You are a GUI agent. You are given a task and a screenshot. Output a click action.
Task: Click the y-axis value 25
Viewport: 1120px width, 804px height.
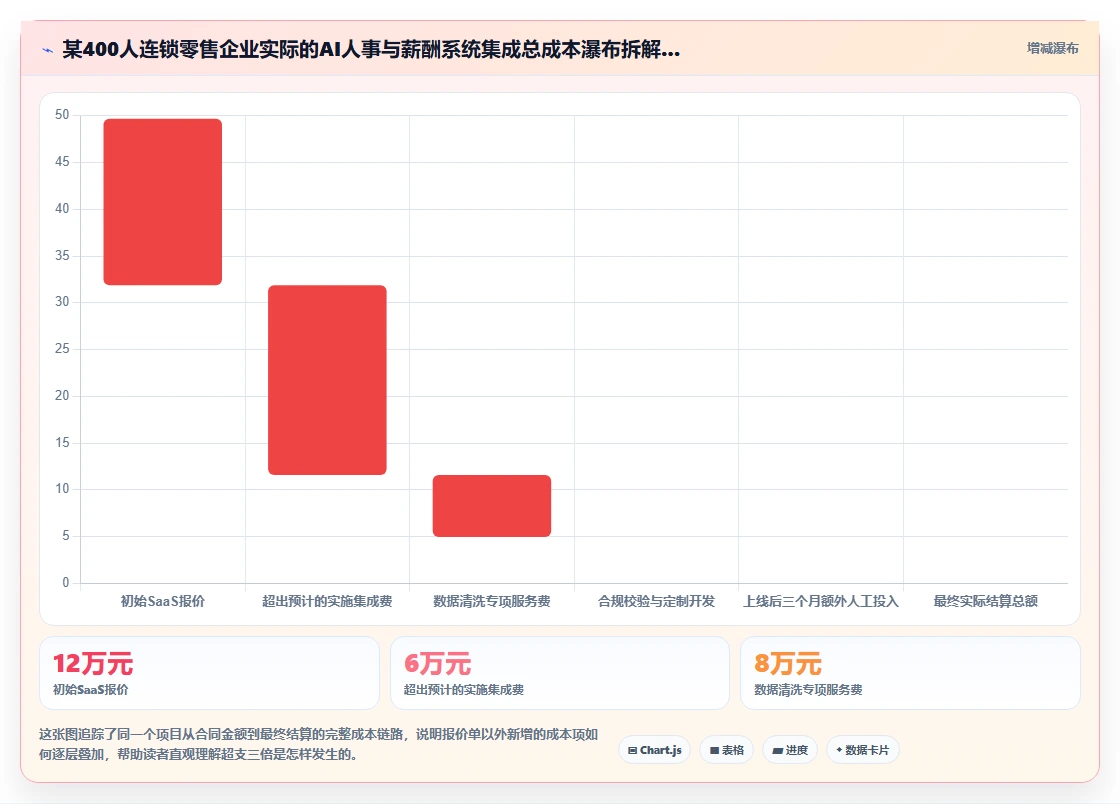pos(62,349)
